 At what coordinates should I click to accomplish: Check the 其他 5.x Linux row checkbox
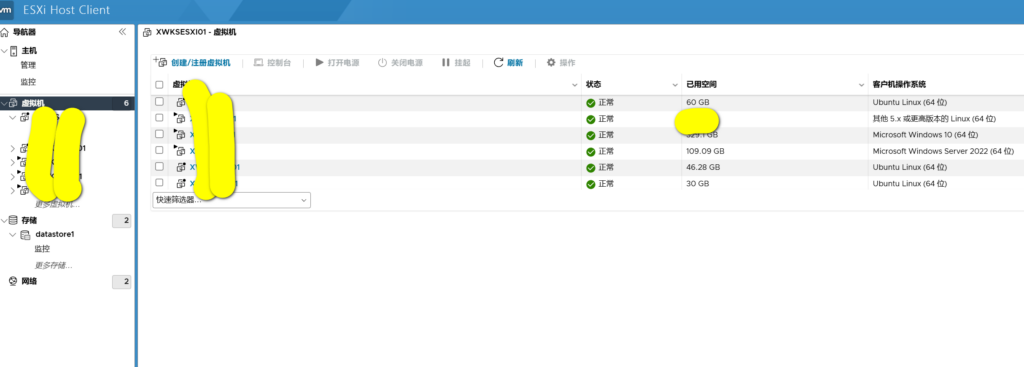pyautogui.click(x=159, y=118)
